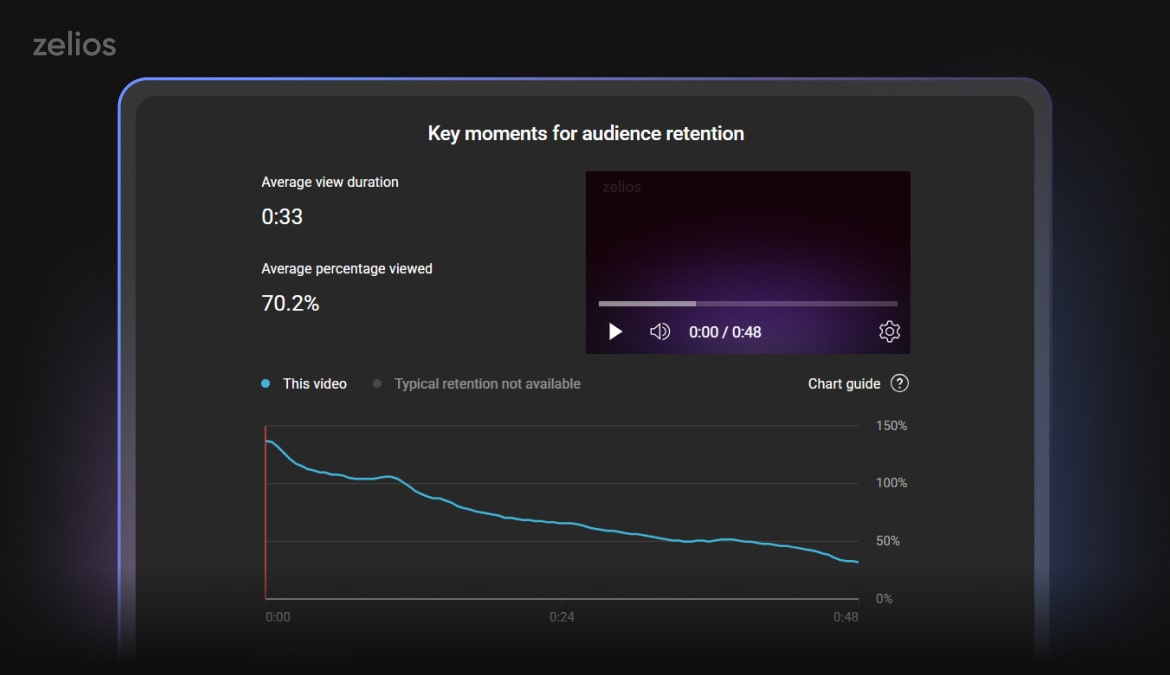The image size is (1170, 675).
Task: Click the video progress bar to seek
Action: coord(747,303)
